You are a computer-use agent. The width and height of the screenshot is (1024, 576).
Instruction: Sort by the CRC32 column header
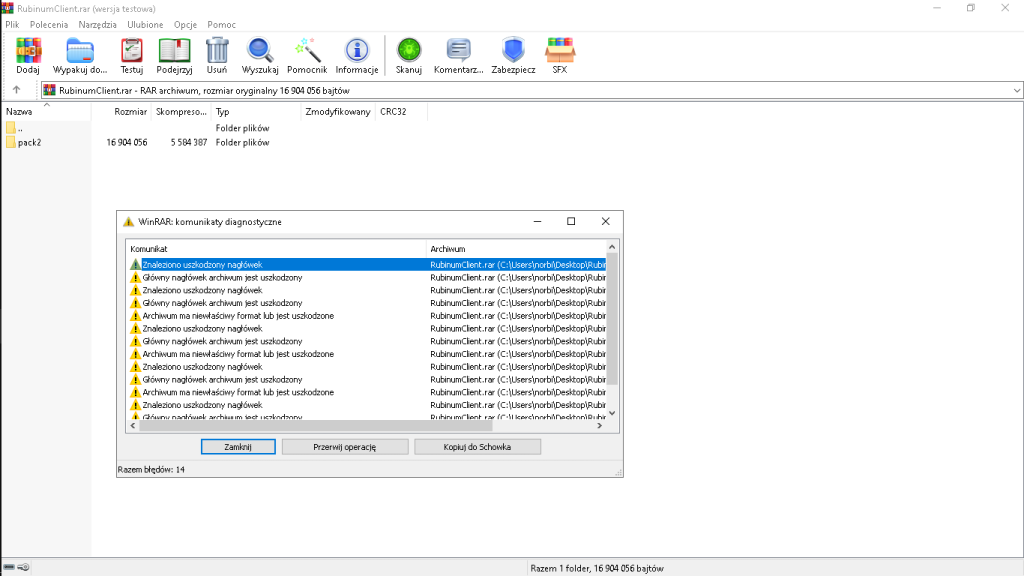[402, 112]
